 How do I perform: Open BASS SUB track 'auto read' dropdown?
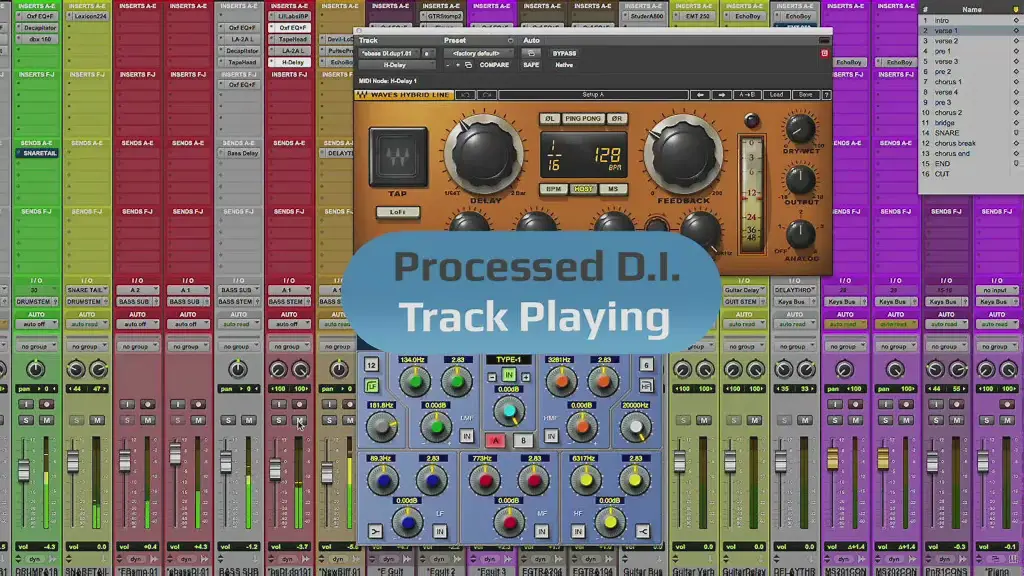(x=238, y=324)
